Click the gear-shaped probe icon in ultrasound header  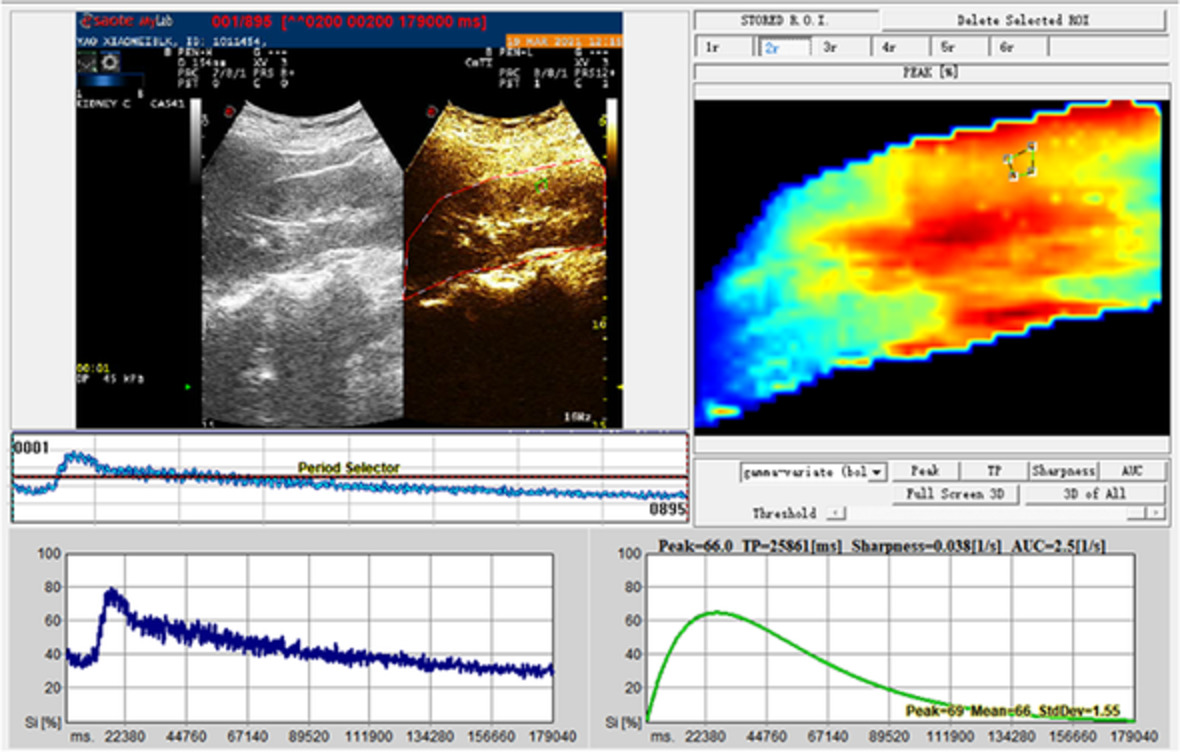[109, 63]
